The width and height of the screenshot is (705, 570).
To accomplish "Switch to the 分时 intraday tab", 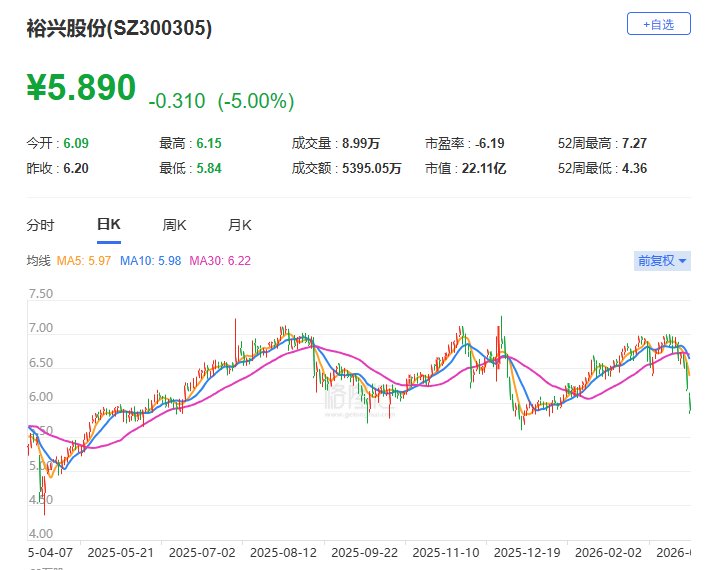I will tap(41, 225).
